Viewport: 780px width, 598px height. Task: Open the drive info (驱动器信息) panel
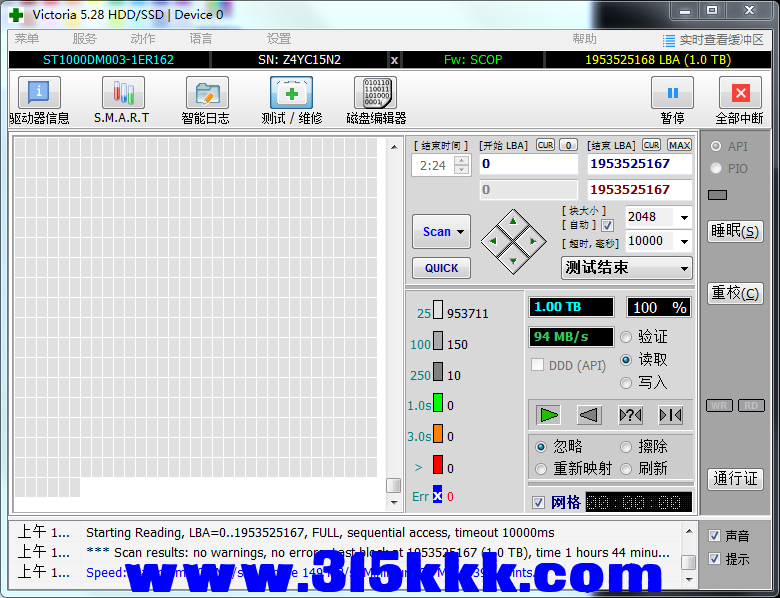point(39,93)
